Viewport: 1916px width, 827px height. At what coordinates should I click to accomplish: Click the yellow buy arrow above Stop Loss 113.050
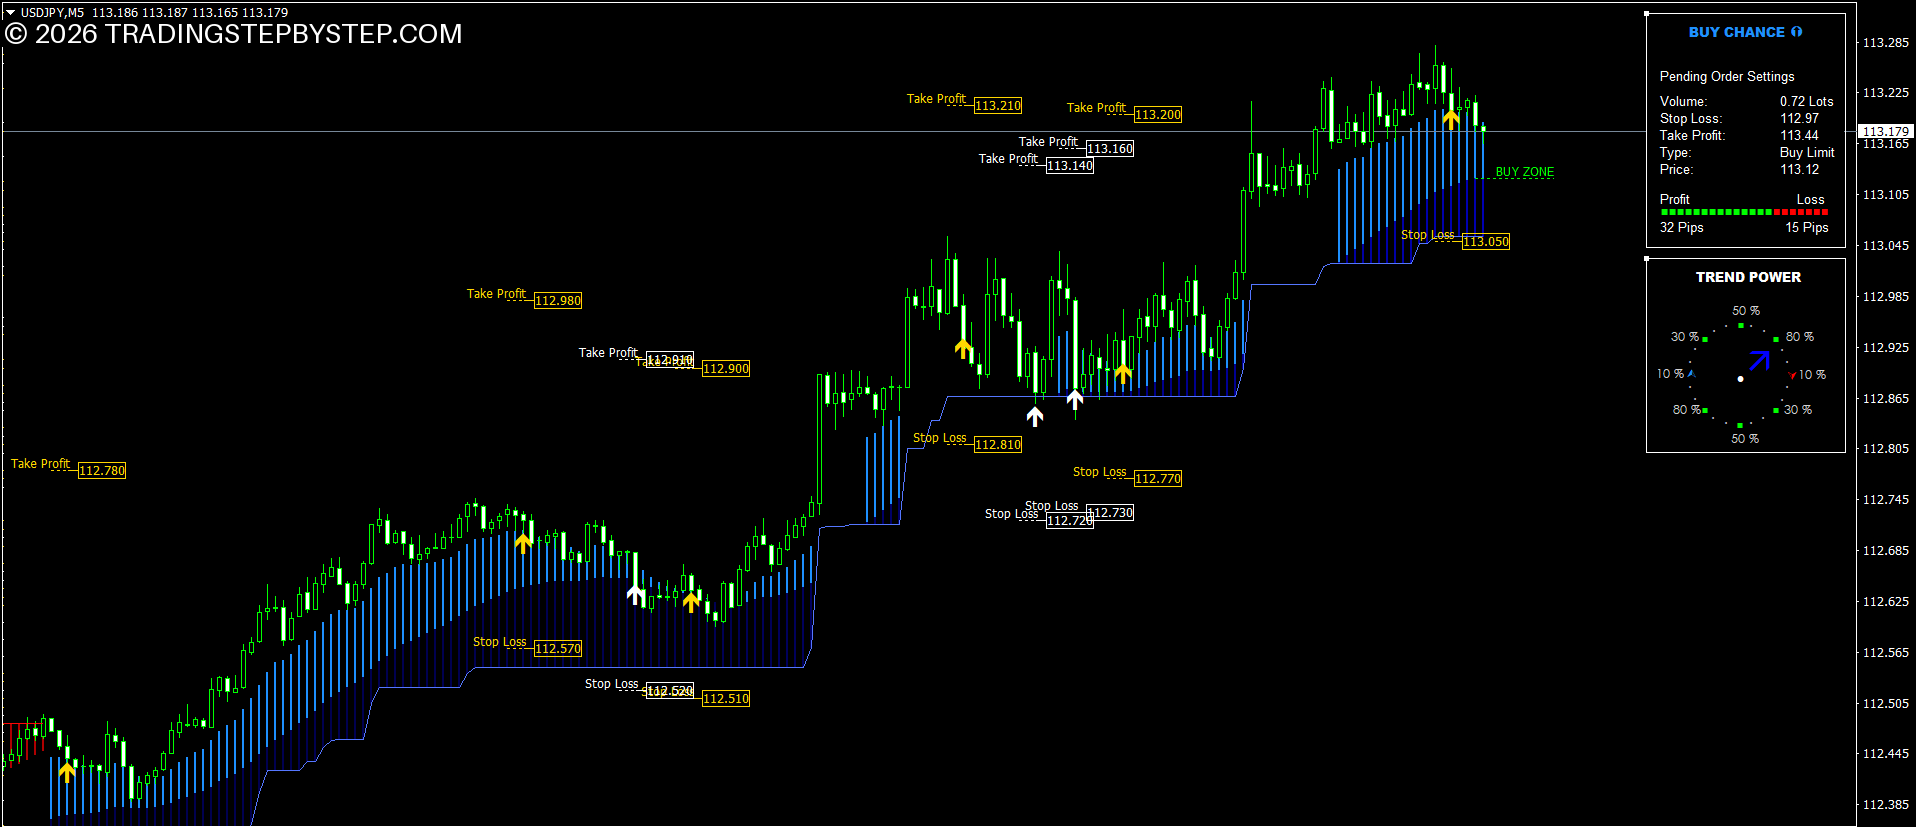point(1451,119)
